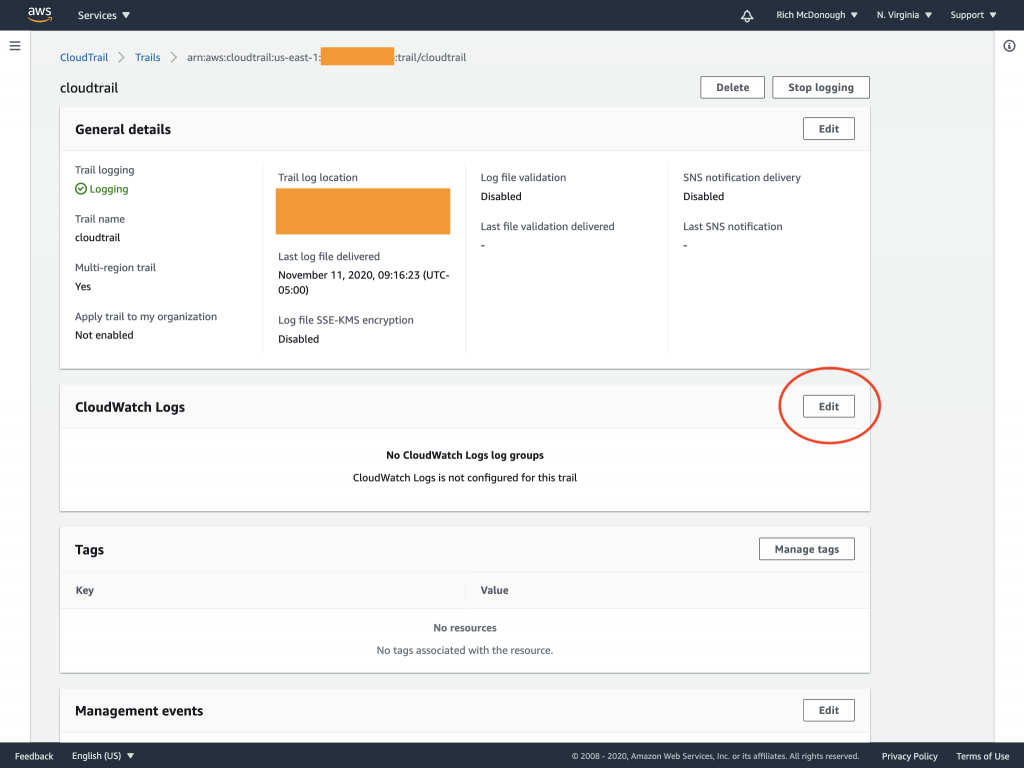Open the navigation hamburger menu
1024x768 pixels.
click(x=15, y=44)
